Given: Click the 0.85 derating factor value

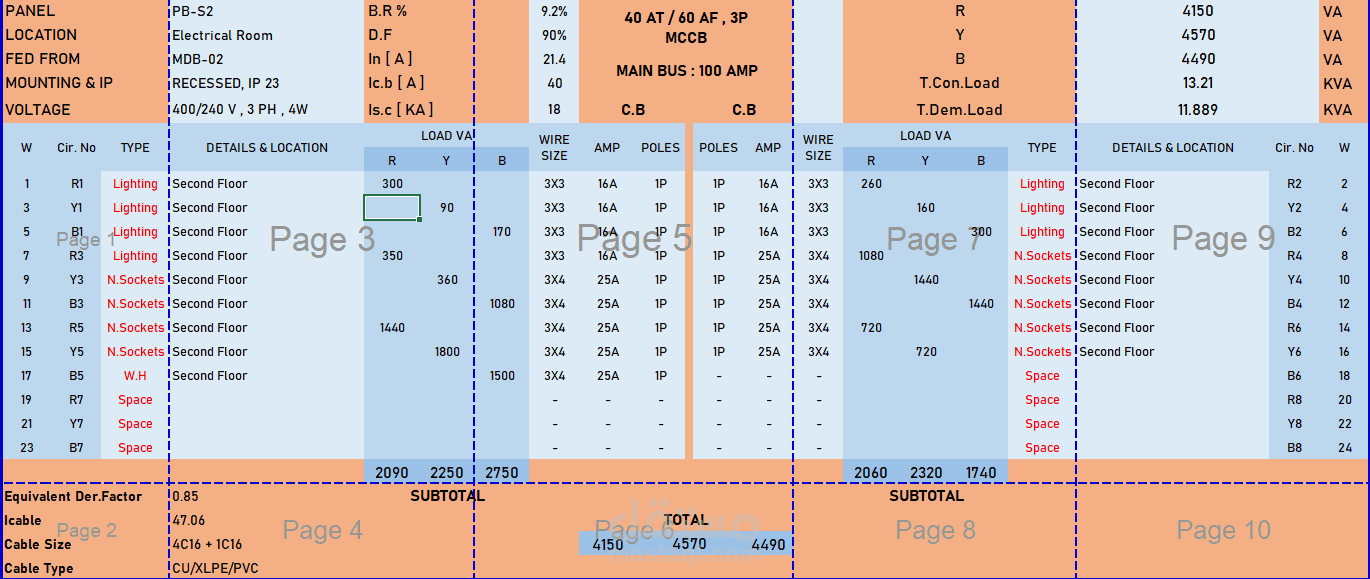Looking at the screenshot, I should (266, 496).
